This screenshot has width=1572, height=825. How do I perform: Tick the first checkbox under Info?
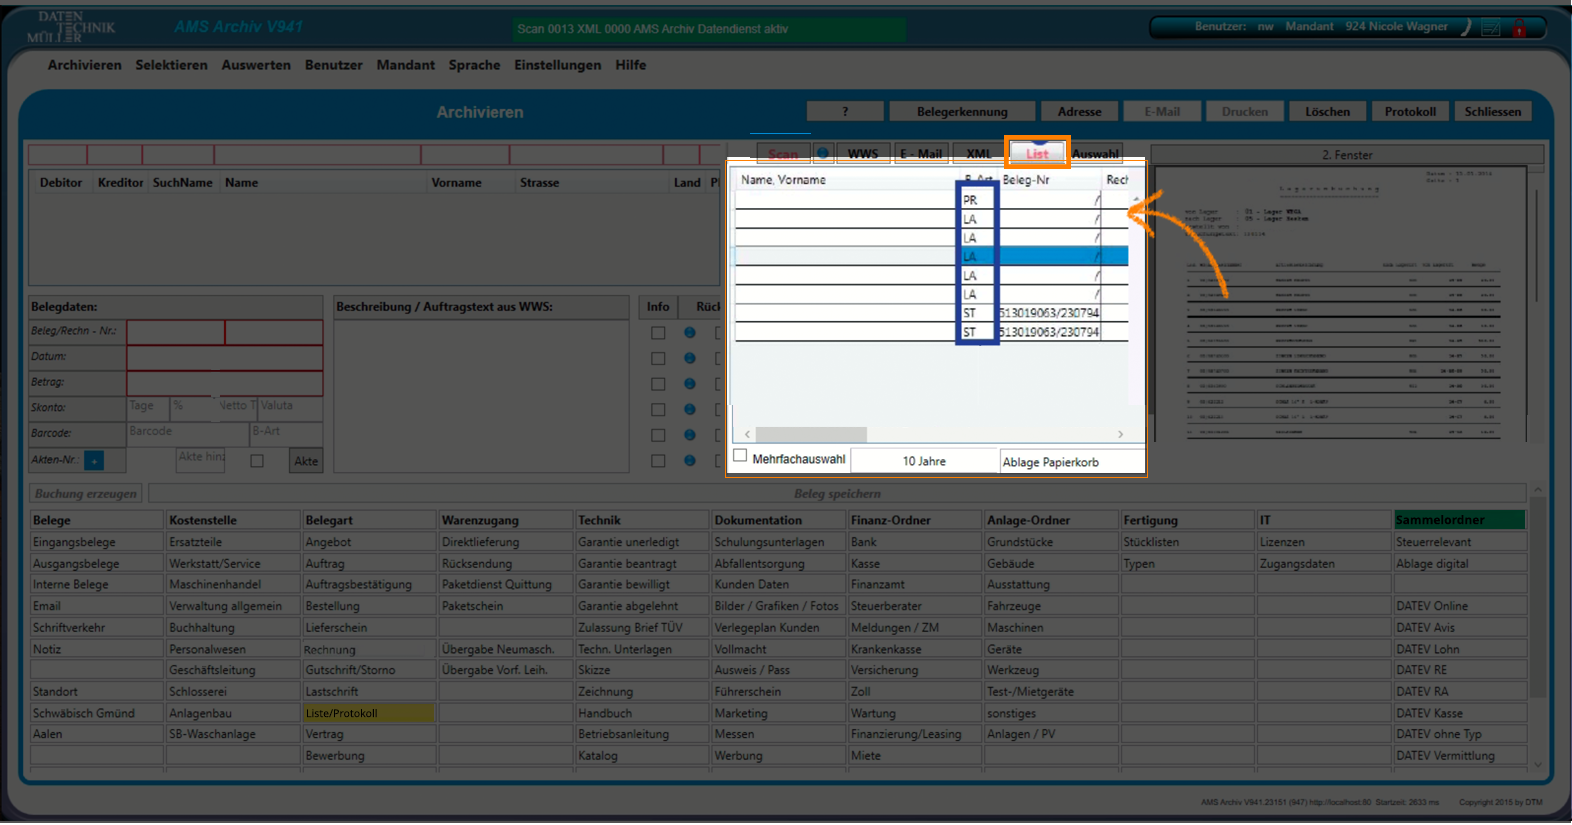pos(658,333)
